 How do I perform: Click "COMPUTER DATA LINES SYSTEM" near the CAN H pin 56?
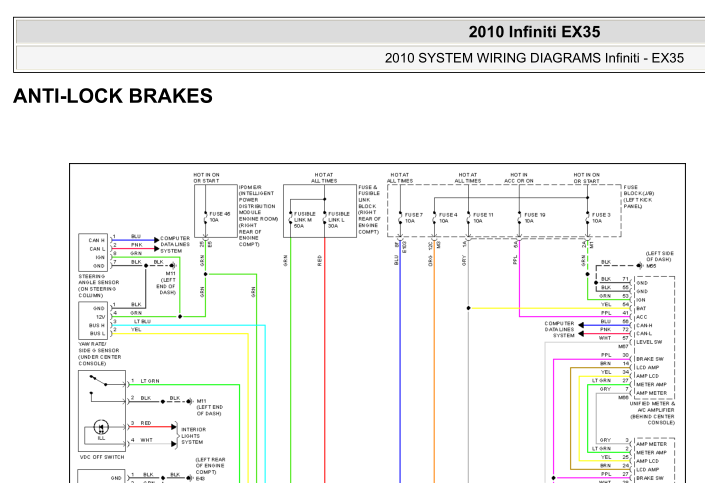click(559, 329)
